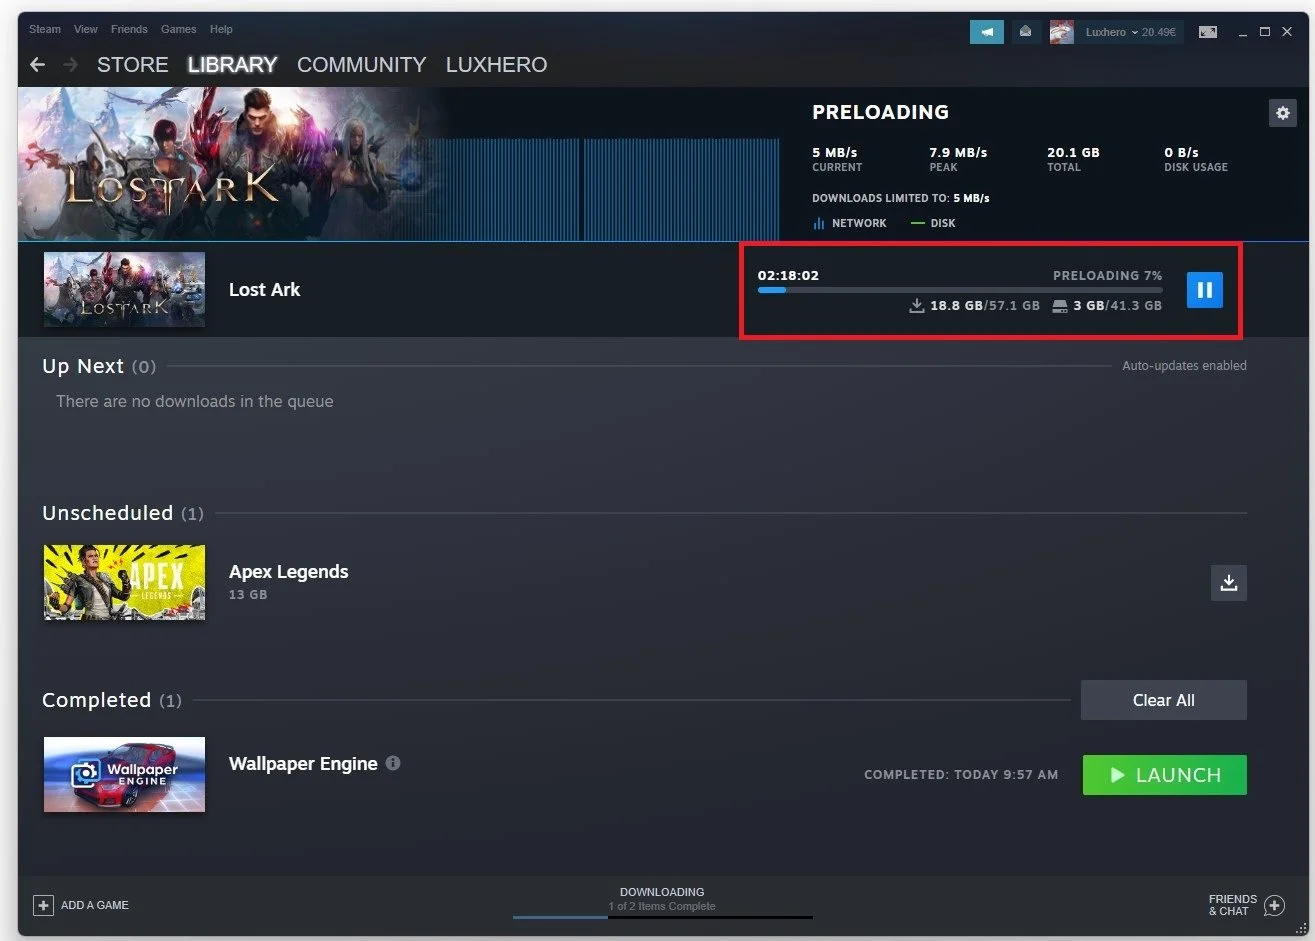Start Apex Legends download with arrow icon
The width and height of the screenshot is (1315, 941).
tap(1229, 583)
